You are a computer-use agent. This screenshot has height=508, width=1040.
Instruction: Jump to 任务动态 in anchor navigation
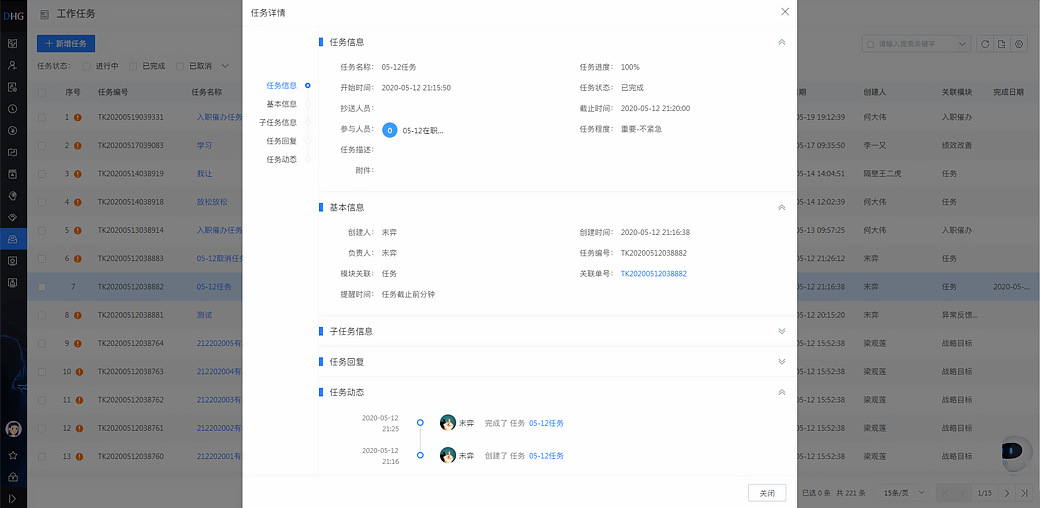coord(281,159)
